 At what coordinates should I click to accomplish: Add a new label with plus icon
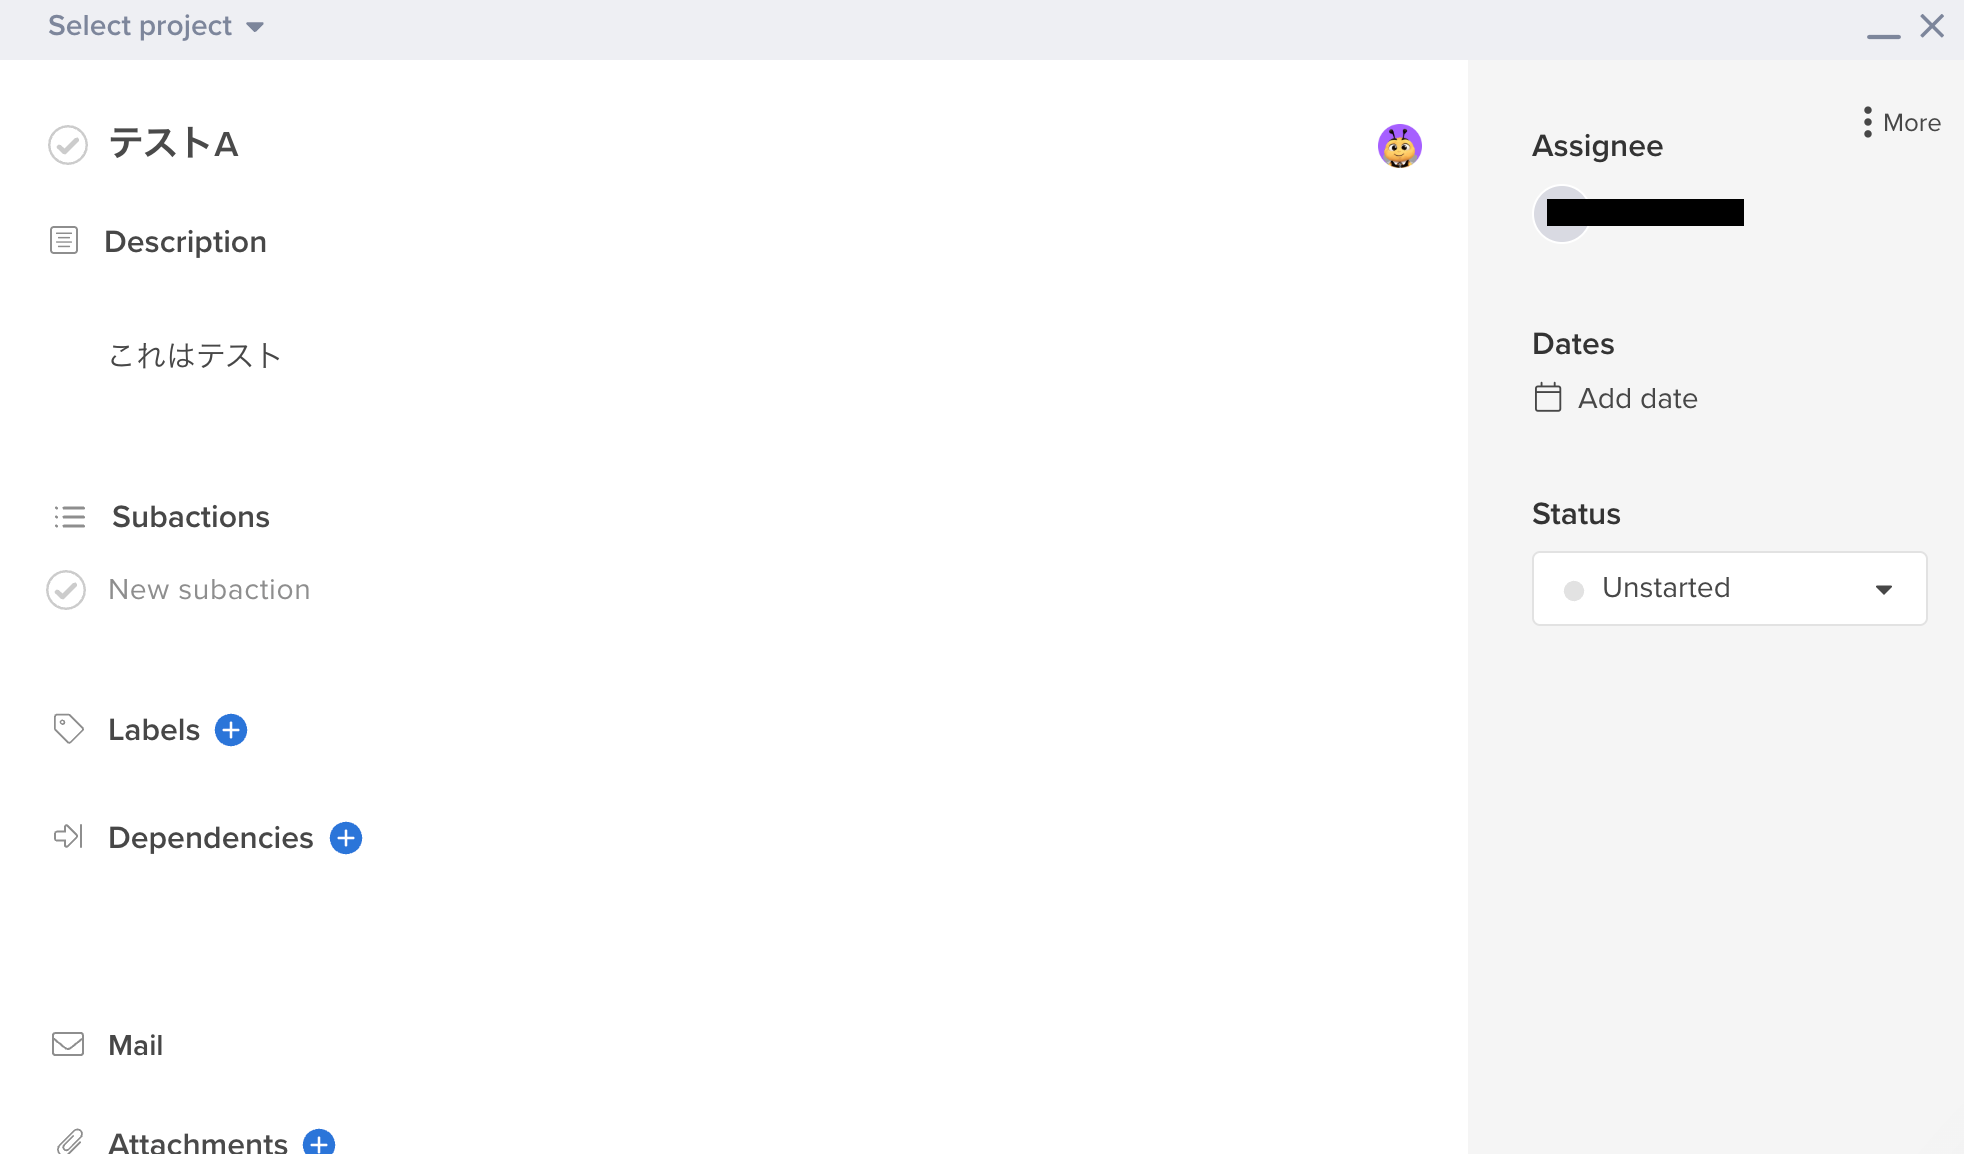click(x=231, y=730)
